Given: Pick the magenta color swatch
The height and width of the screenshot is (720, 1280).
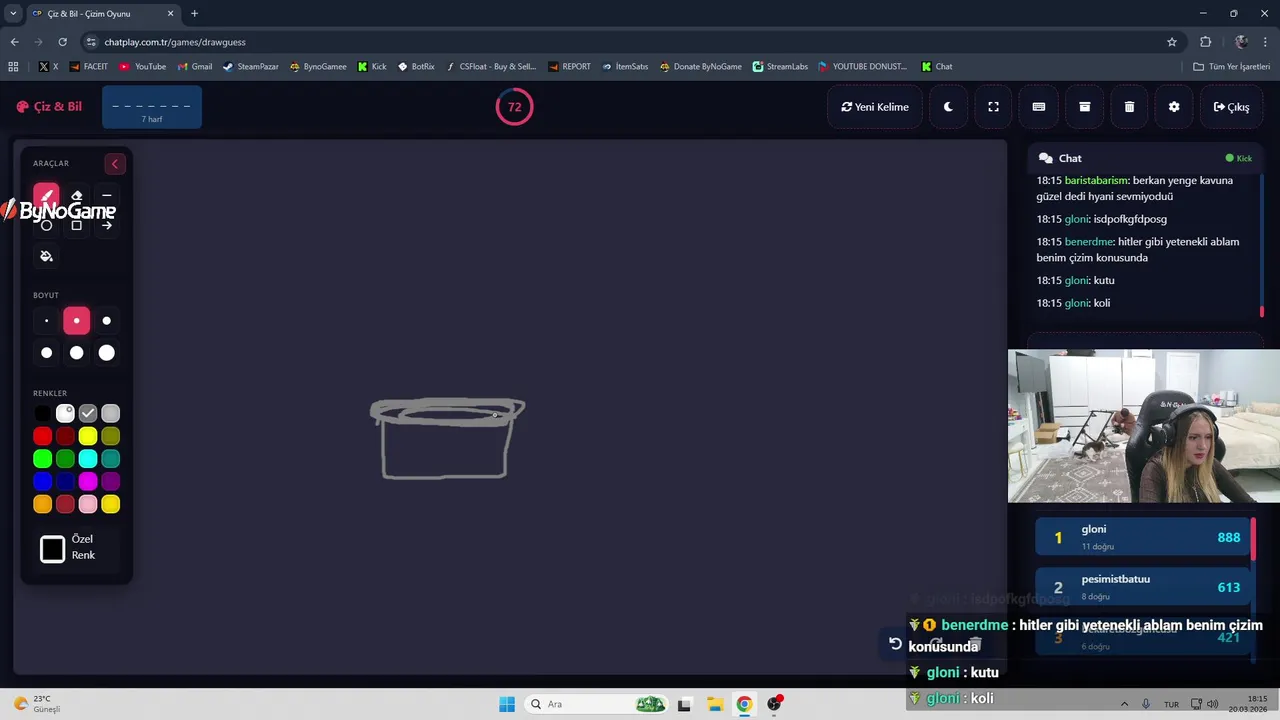Looking at the screenshot, I should coord(88,482).
